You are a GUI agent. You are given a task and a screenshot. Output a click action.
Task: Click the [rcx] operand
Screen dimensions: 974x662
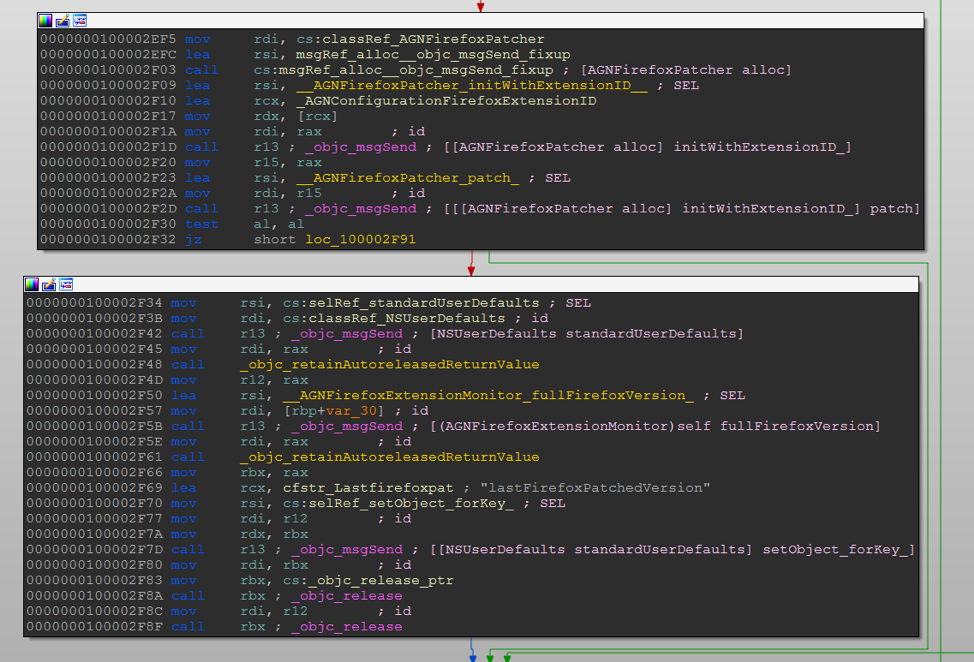pos(317,116)
